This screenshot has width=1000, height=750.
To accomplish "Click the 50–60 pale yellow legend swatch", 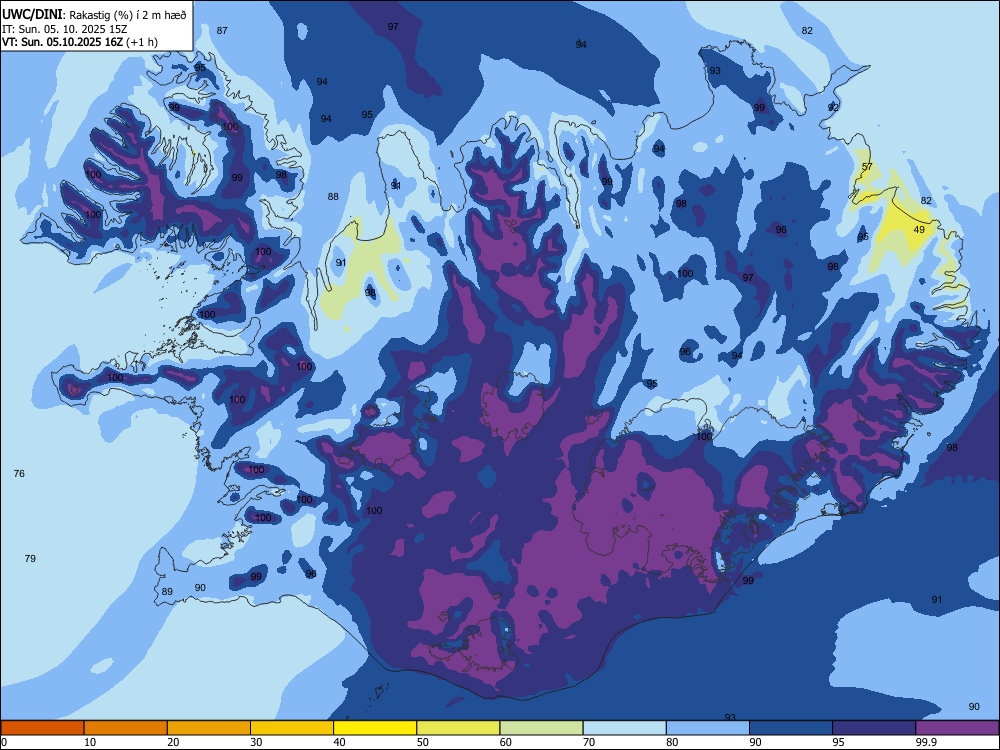I will [x=458, y=728].
